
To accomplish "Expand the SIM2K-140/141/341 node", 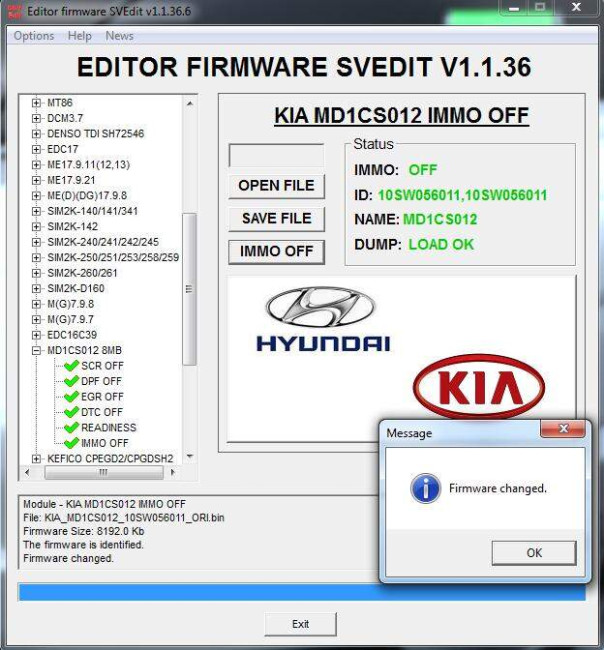I will pyautogui.click(x=36, y=211).
